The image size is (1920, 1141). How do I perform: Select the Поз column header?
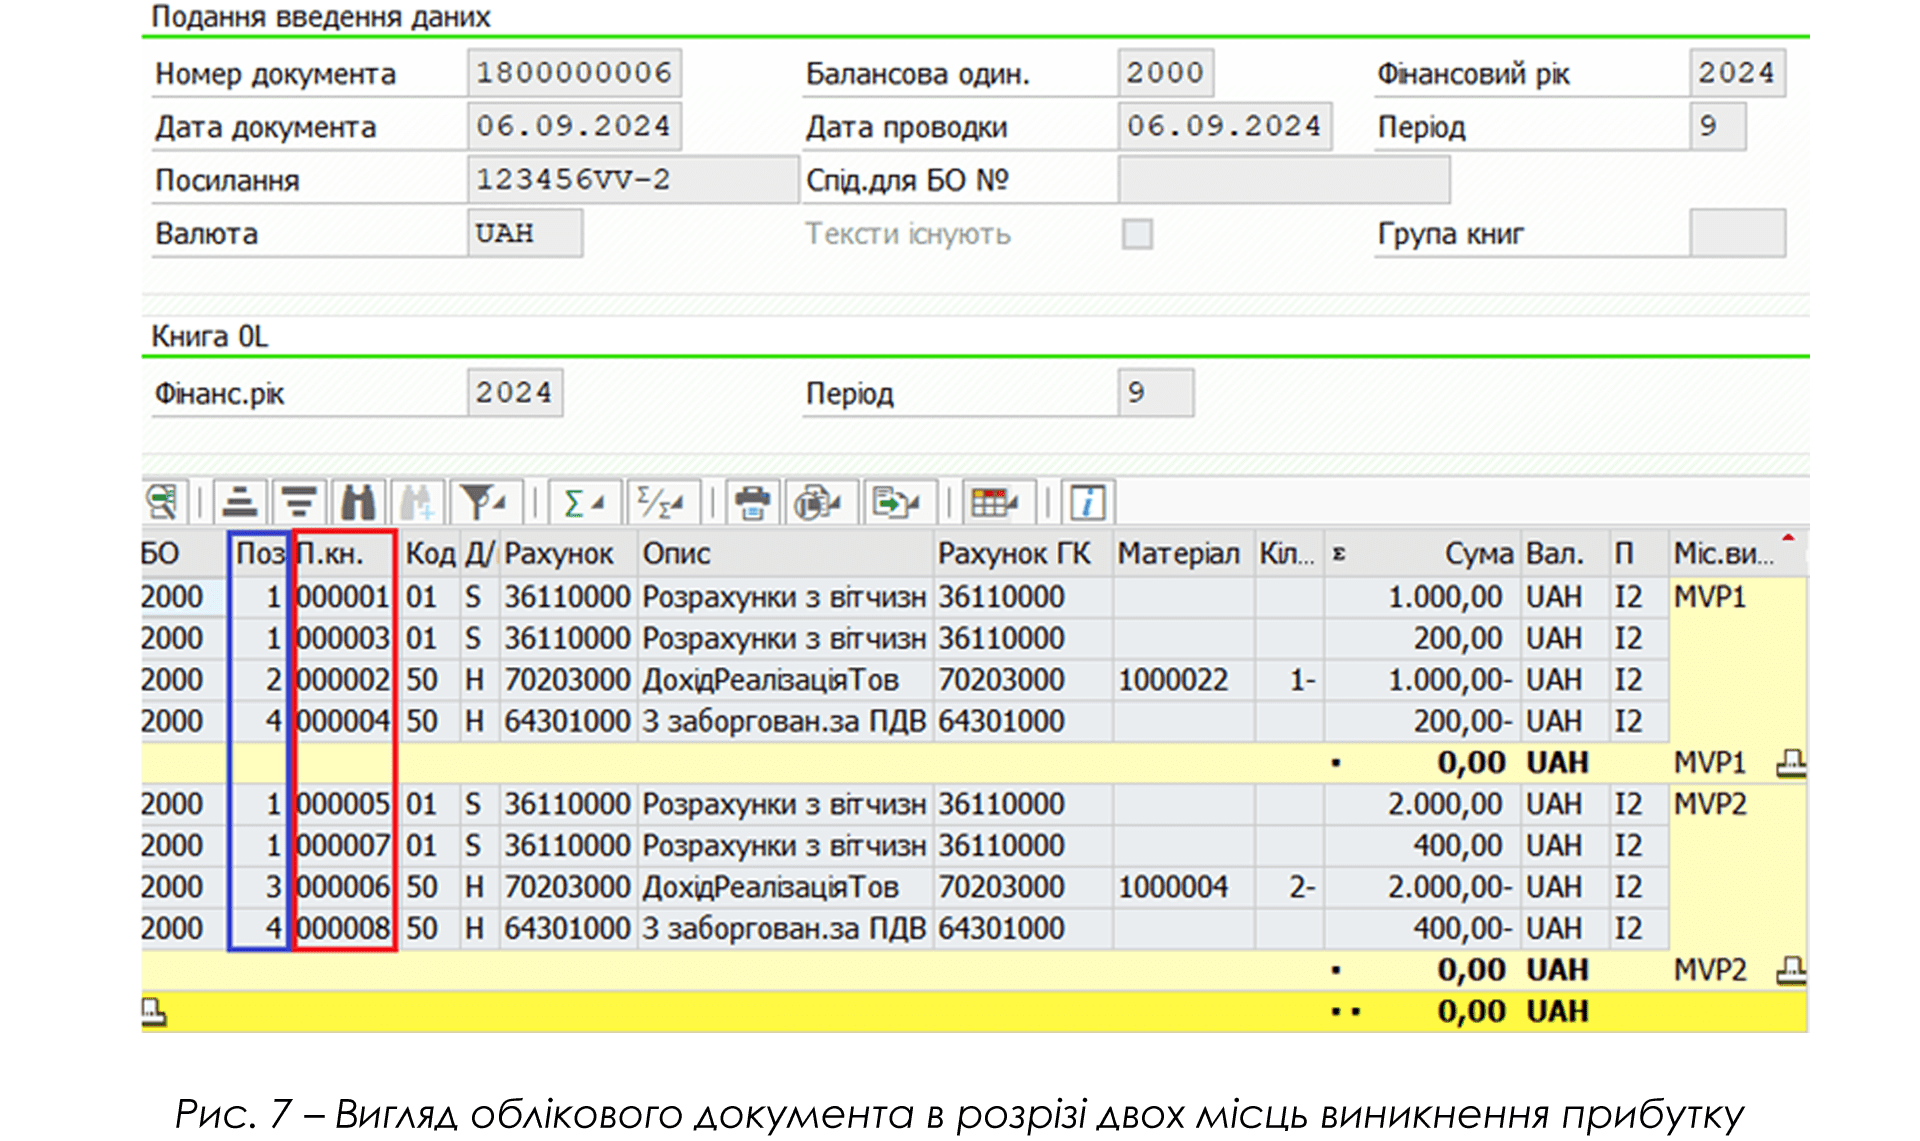click(x=260, y=553)
